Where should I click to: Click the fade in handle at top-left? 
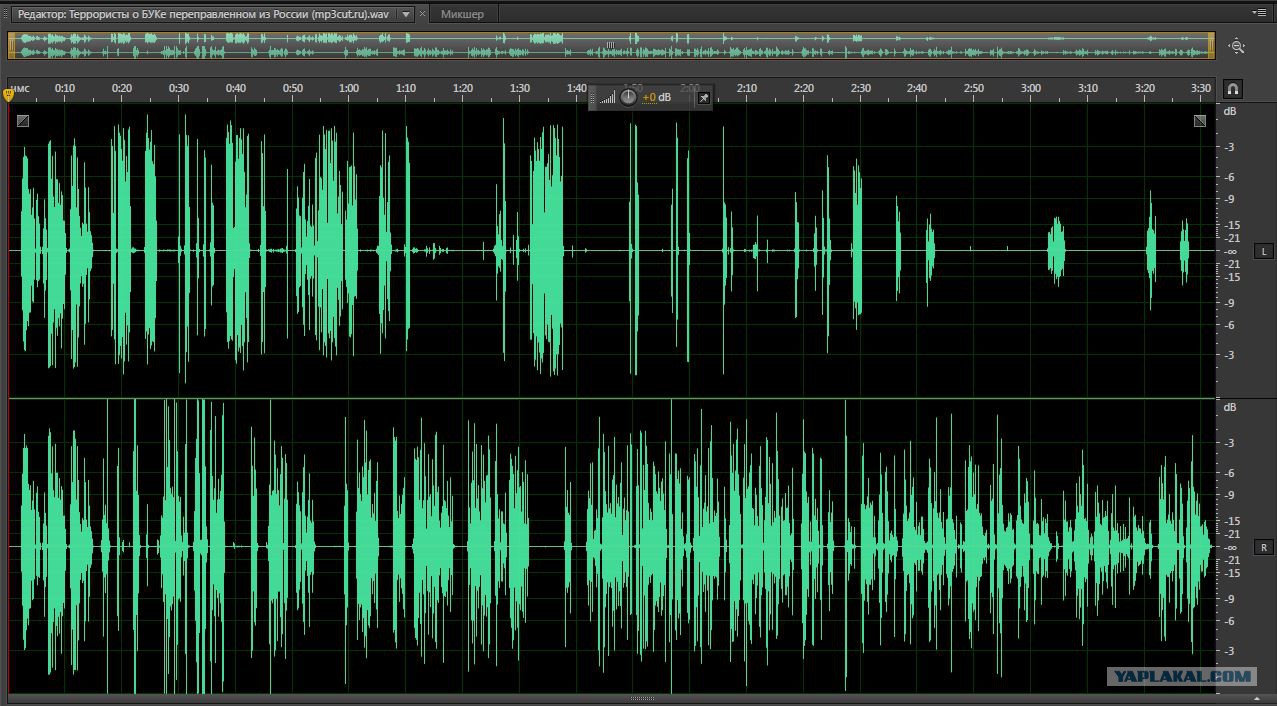click(x=23, y=121)
